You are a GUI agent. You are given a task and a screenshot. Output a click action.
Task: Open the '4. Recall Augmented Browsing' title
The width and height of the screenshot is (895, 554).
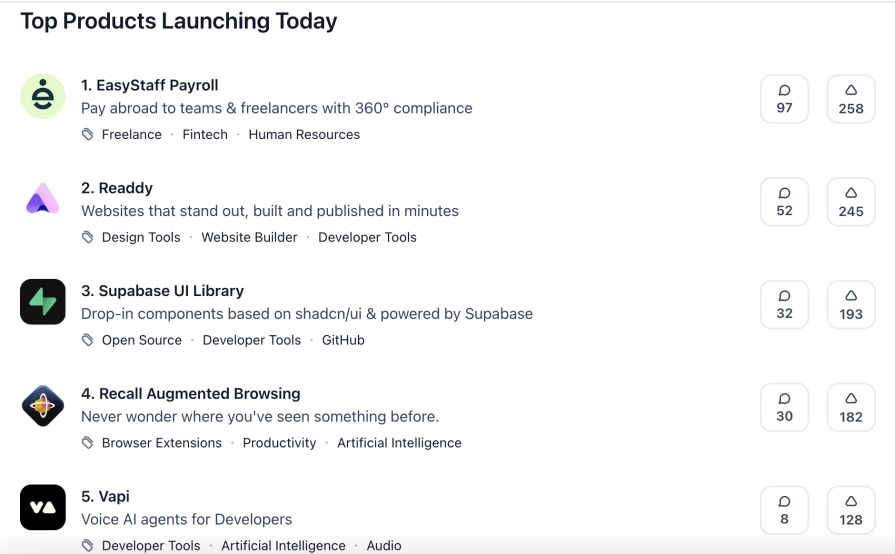click(191, 394)
